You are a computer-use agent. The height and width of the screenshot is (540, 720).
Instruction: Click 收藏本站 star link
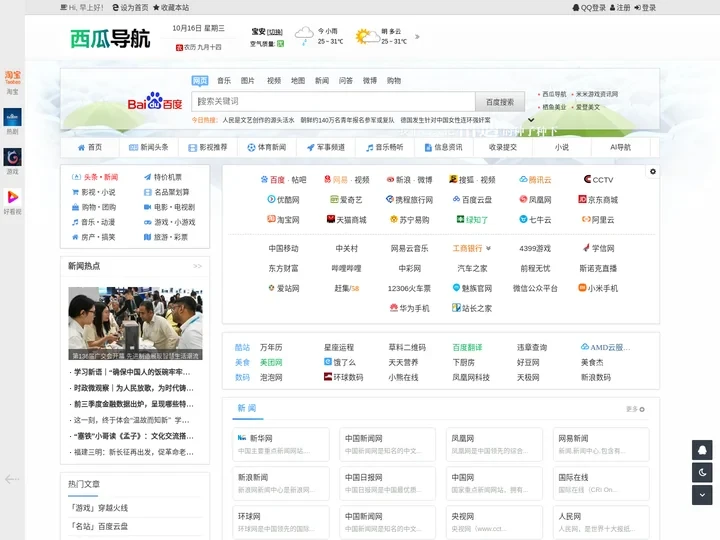[171, 7]
